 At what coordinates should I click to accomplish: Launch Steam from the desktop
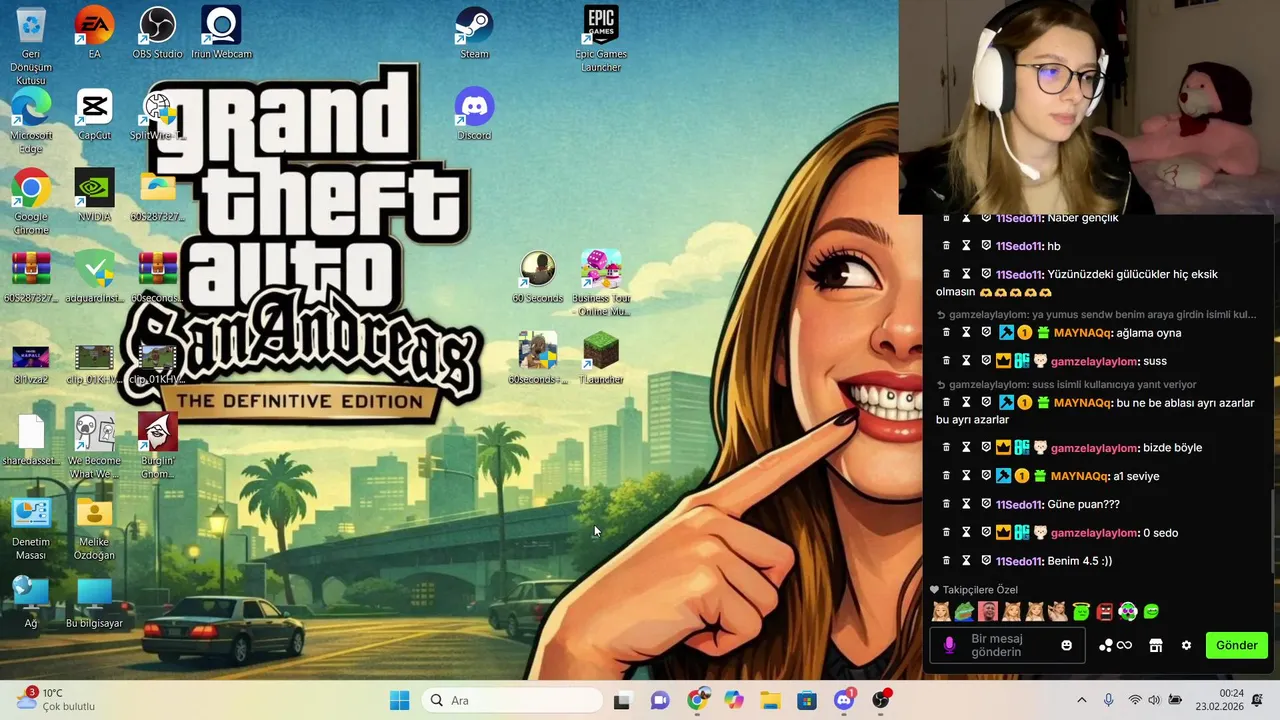click(x=474, y=32)
